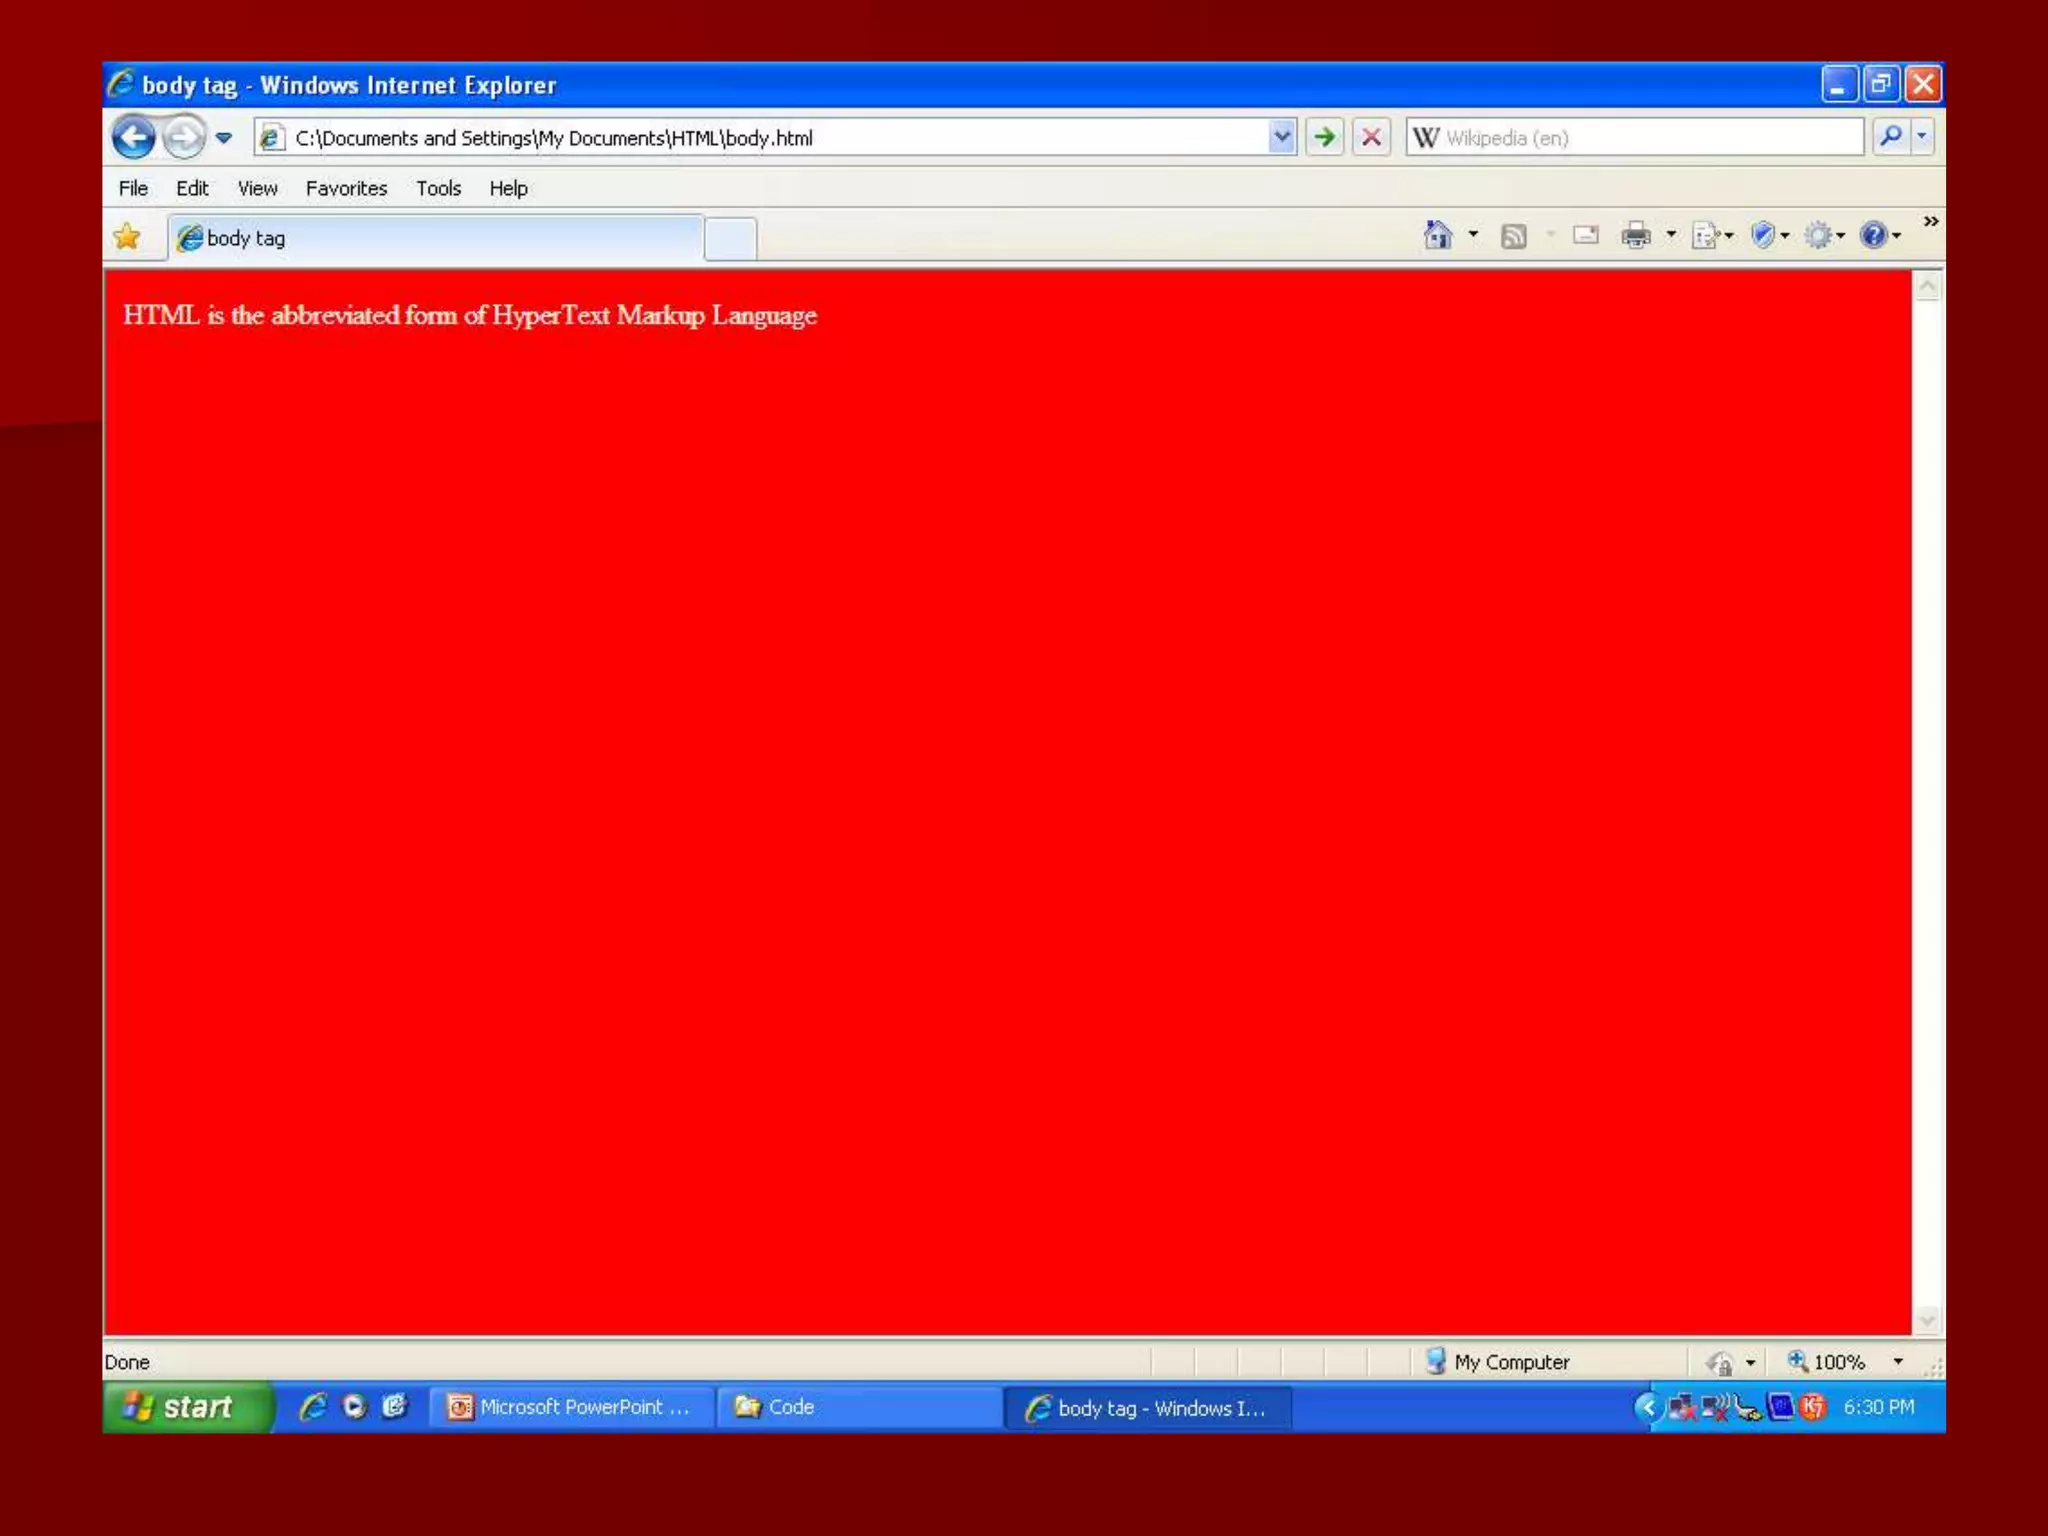The width and height of the screenshot is (2048, 1536).
Task: Click the Home toolbar icon
Action: click(1438, 235)
